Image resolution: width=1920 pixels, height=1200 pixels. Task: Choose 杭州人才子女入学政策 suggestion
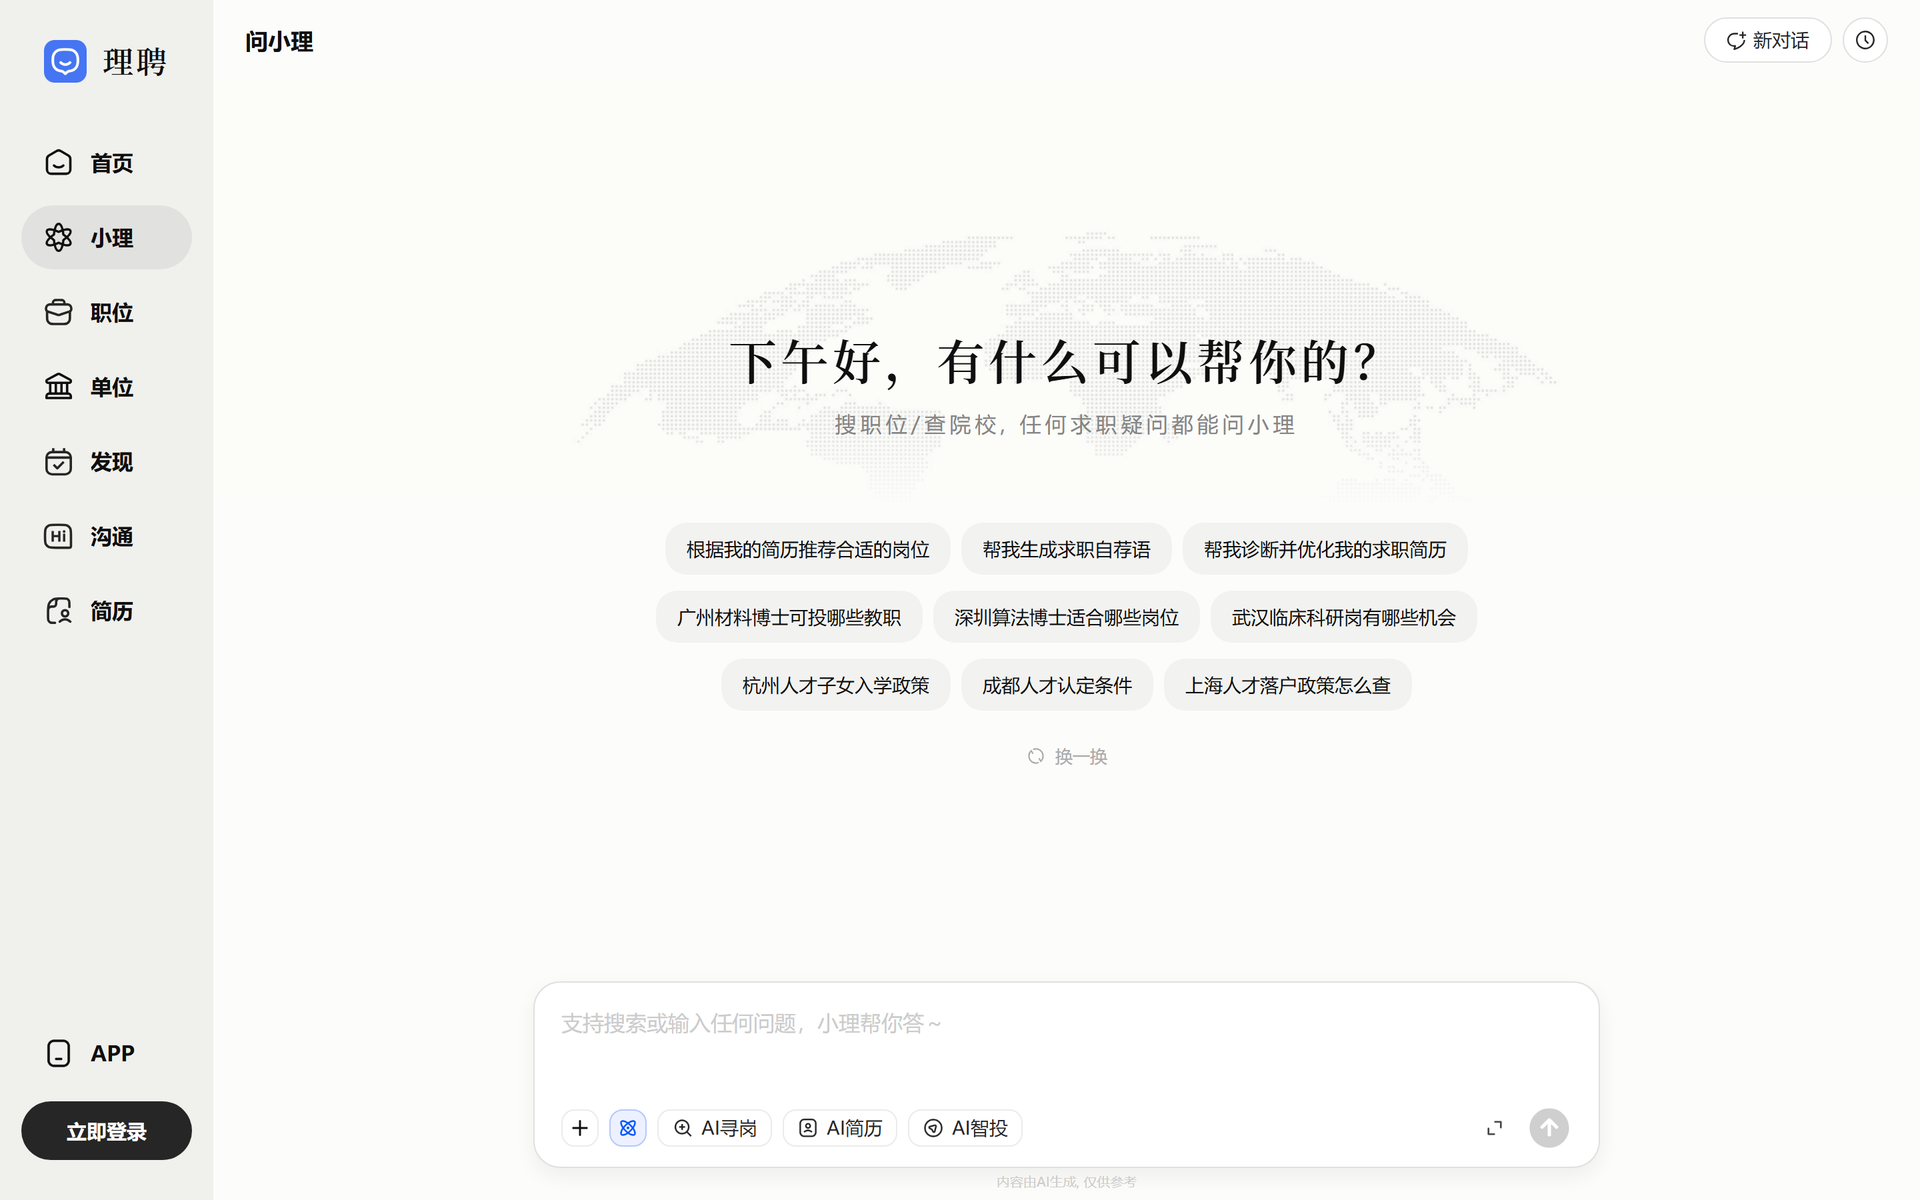[x=835, y=685]
